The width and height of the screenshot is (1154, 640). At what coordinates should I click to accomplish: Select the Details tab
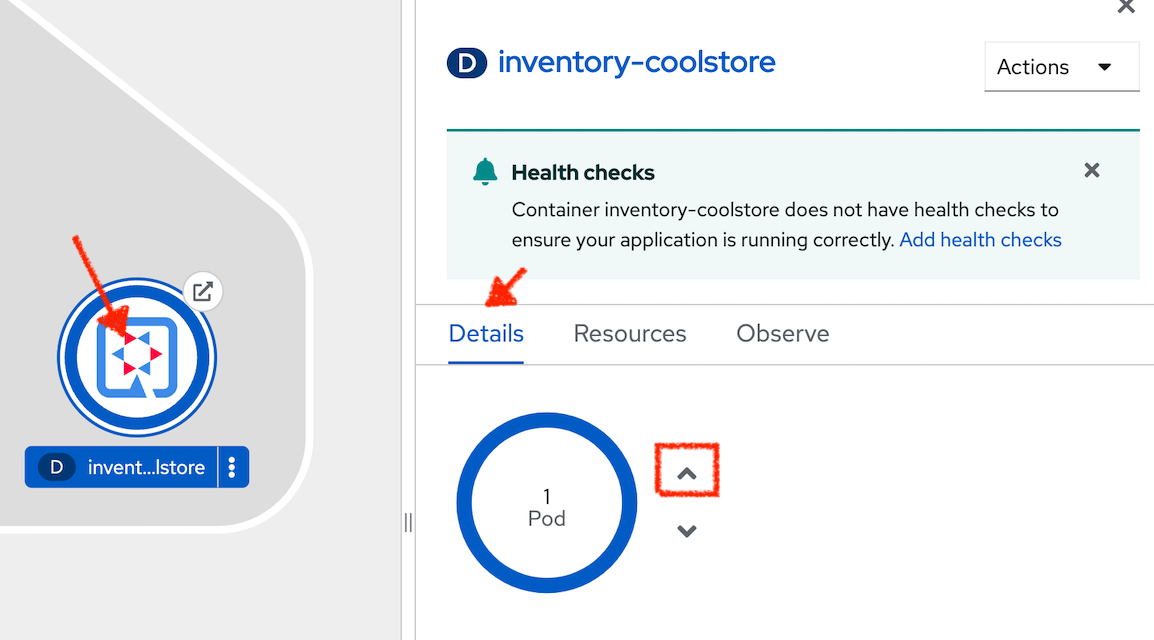point(486,334)
